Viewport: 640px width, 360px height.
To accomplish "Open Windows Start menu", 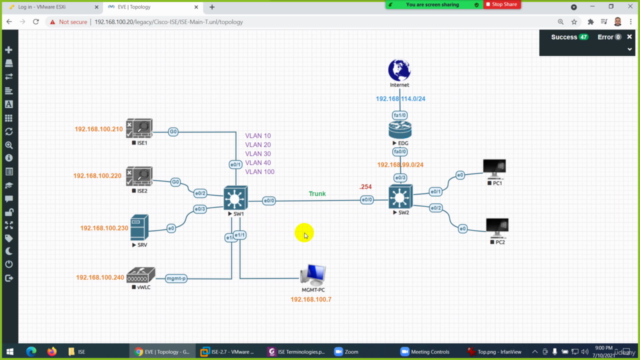I will coord(10,351).
